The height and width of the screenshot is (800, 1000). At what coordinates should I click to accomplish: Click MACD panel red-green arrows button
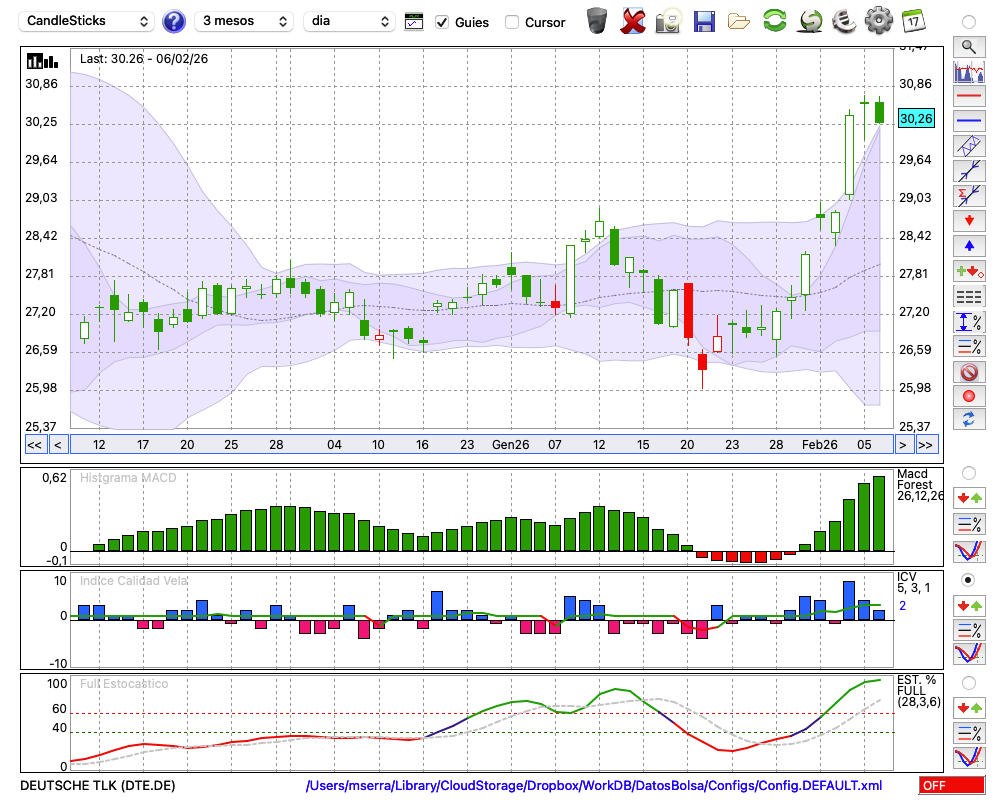[969, 498]
